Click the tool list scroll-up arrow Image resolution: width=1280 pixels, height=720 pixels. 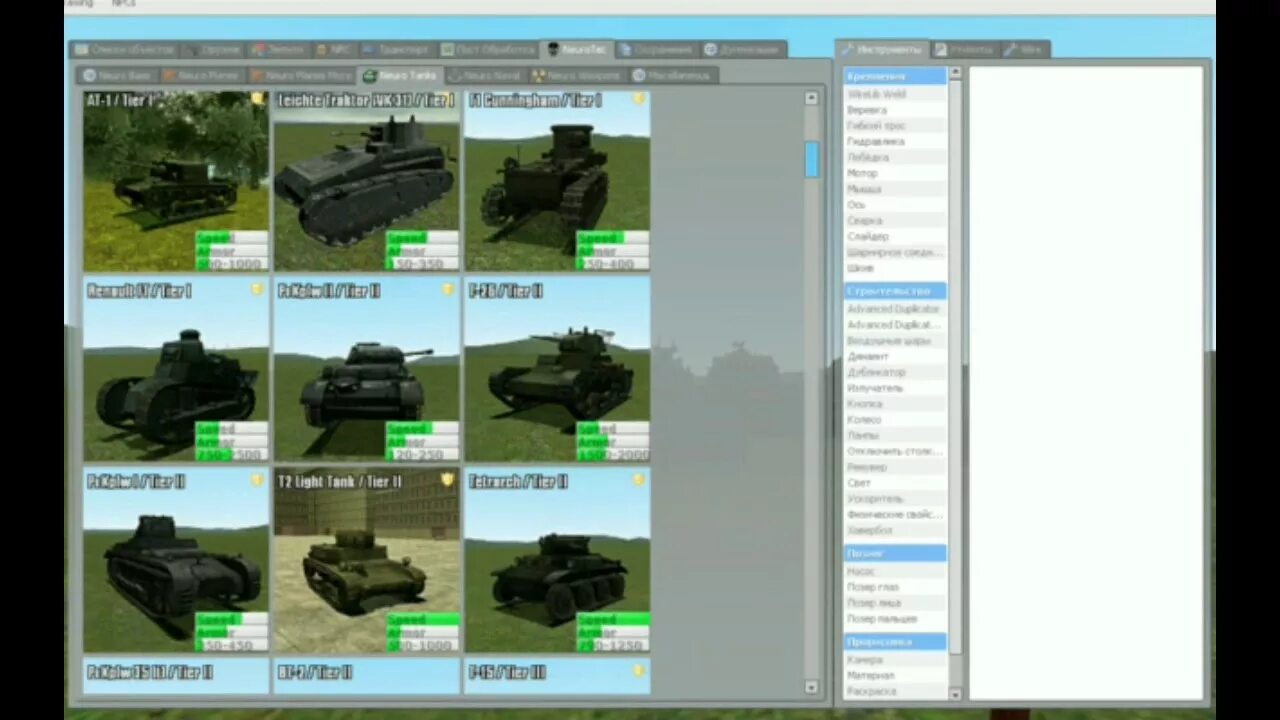[955, 72]
